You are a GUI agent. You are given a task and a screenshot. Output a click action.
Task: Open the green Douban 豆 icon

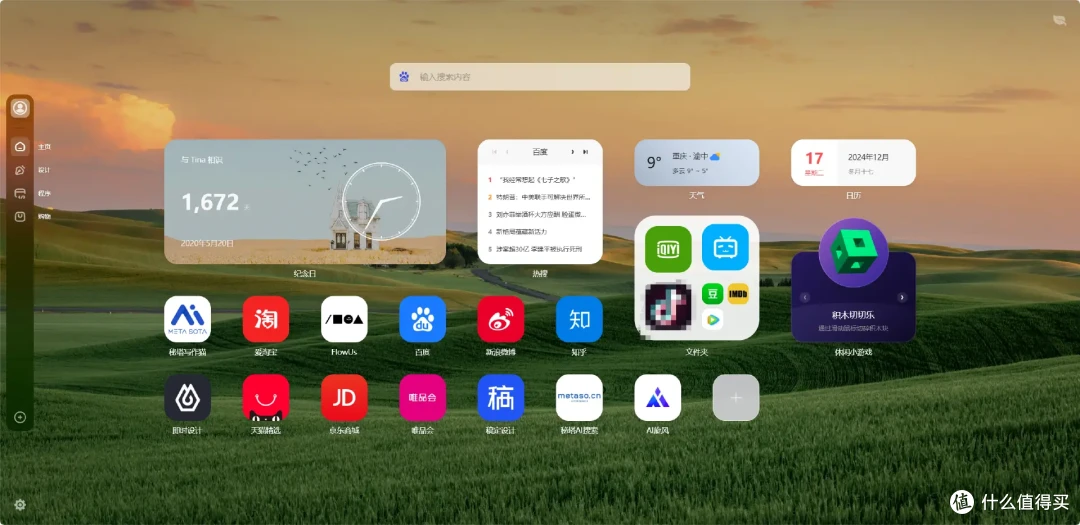(x=712, y=294)
